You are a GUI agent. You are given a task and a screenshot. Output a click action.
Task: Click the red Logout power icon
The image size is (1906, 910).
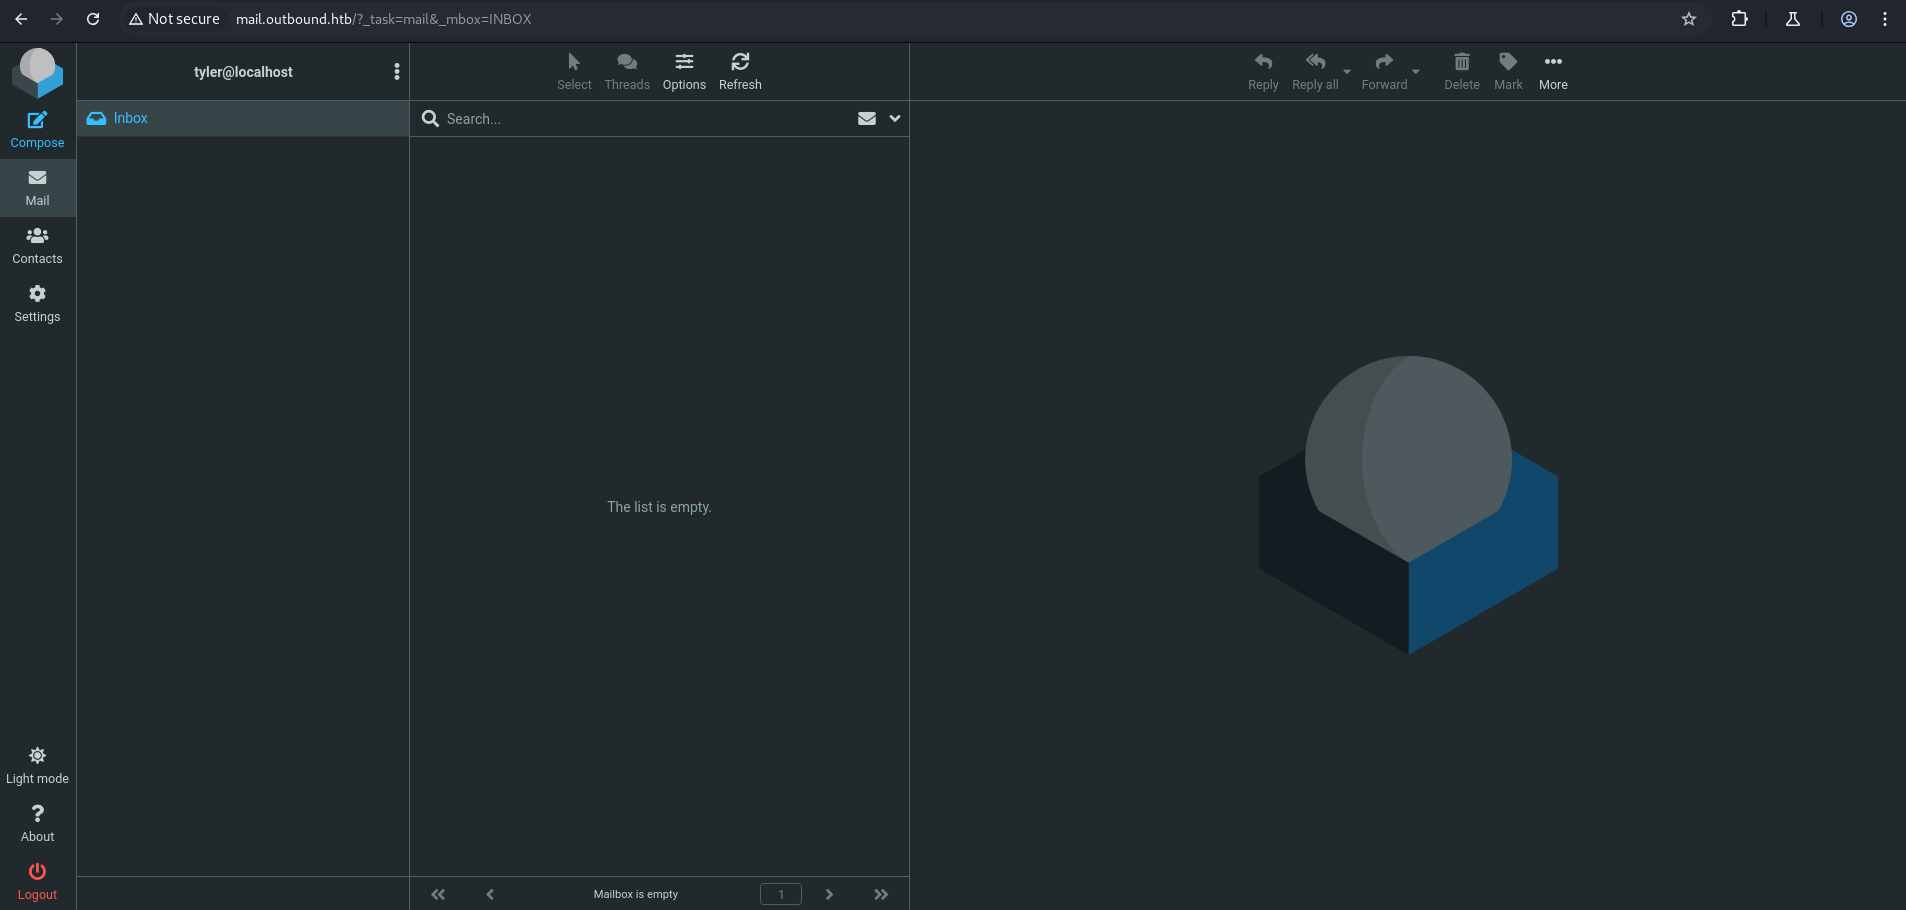click(37, 881)
